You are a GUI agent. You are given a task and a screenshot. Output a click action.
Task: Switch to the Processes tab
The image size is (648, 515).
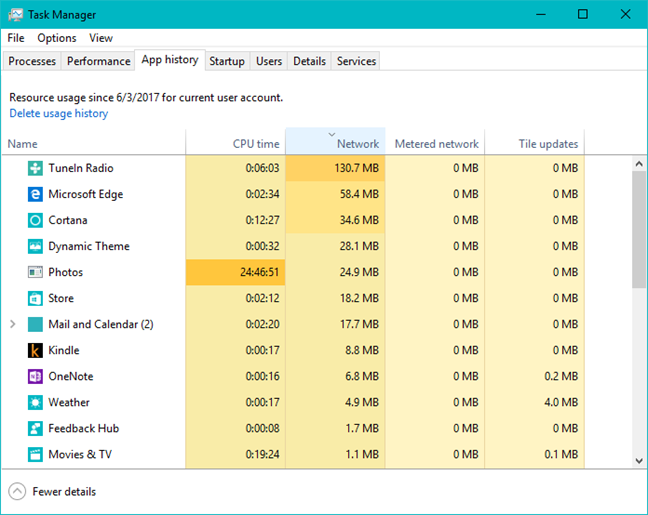(x=32, y=61)
